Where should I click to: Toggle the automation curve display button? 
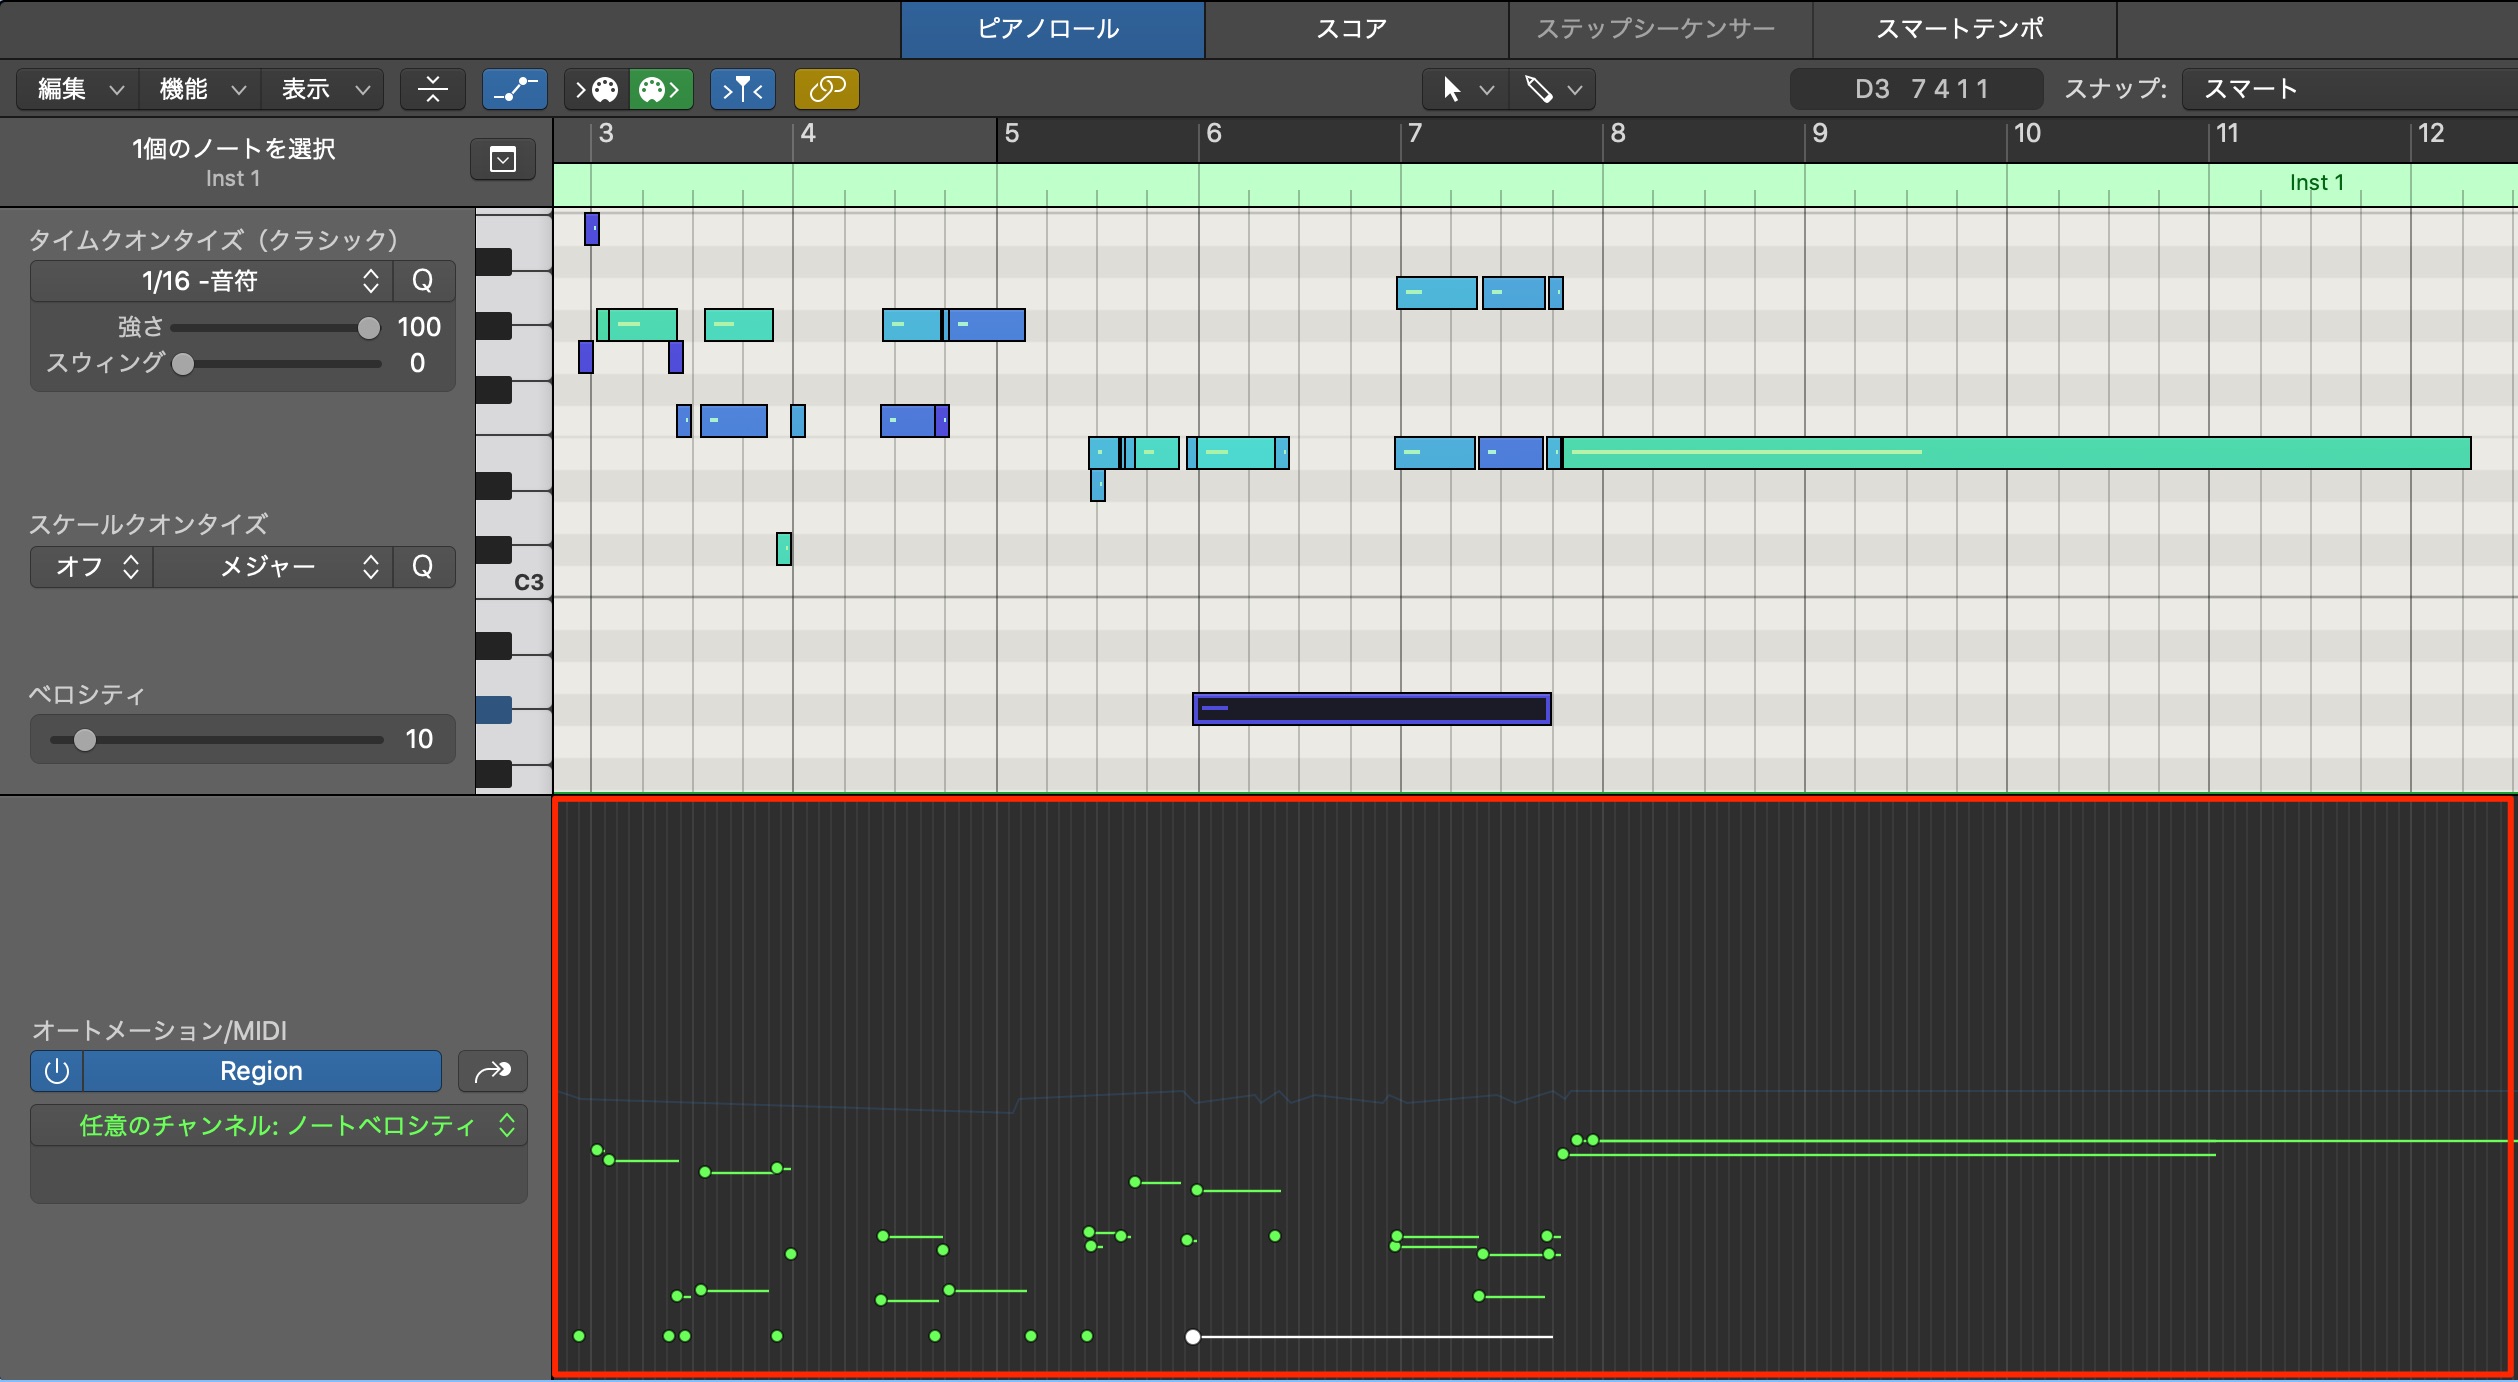pos(514,89)
